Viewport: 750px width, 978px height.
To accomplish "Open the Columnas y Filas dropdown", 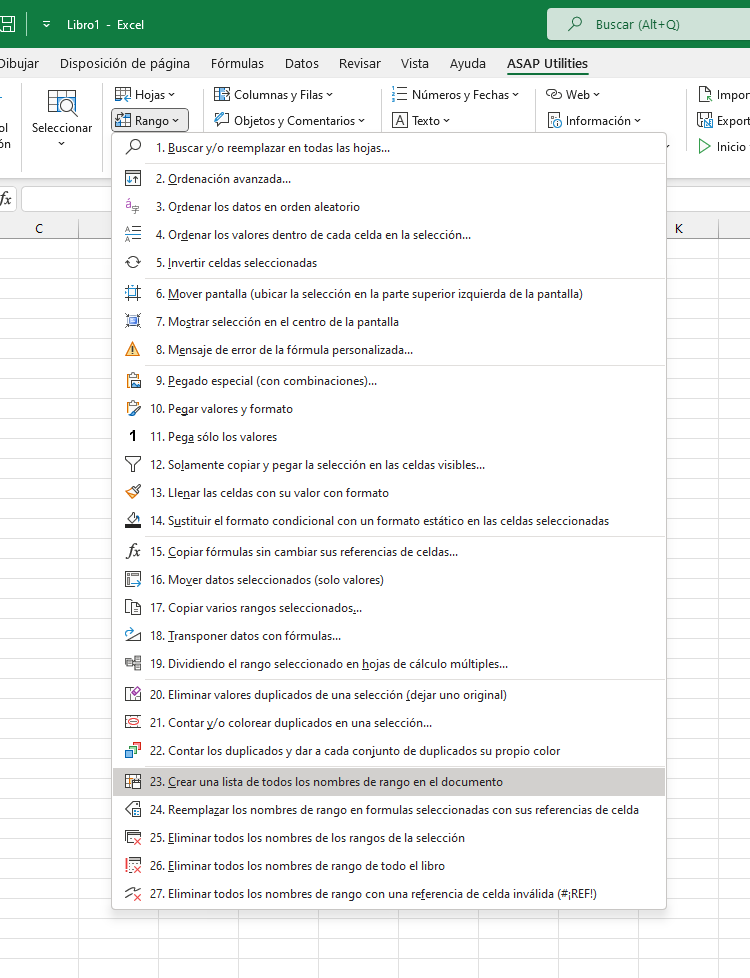I will click(x=273, y=95).
